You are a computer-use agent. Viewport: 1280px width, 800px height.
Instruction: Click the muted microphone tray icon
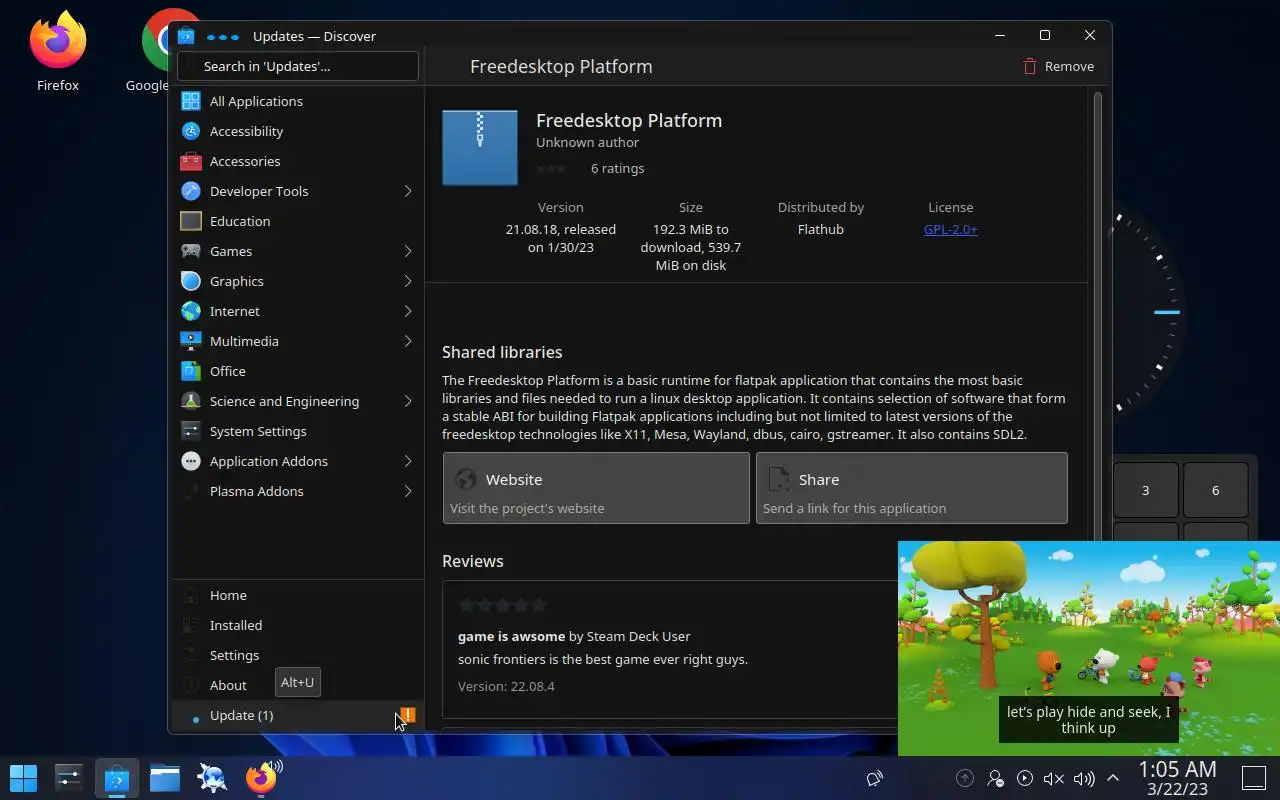point(1054,778)
